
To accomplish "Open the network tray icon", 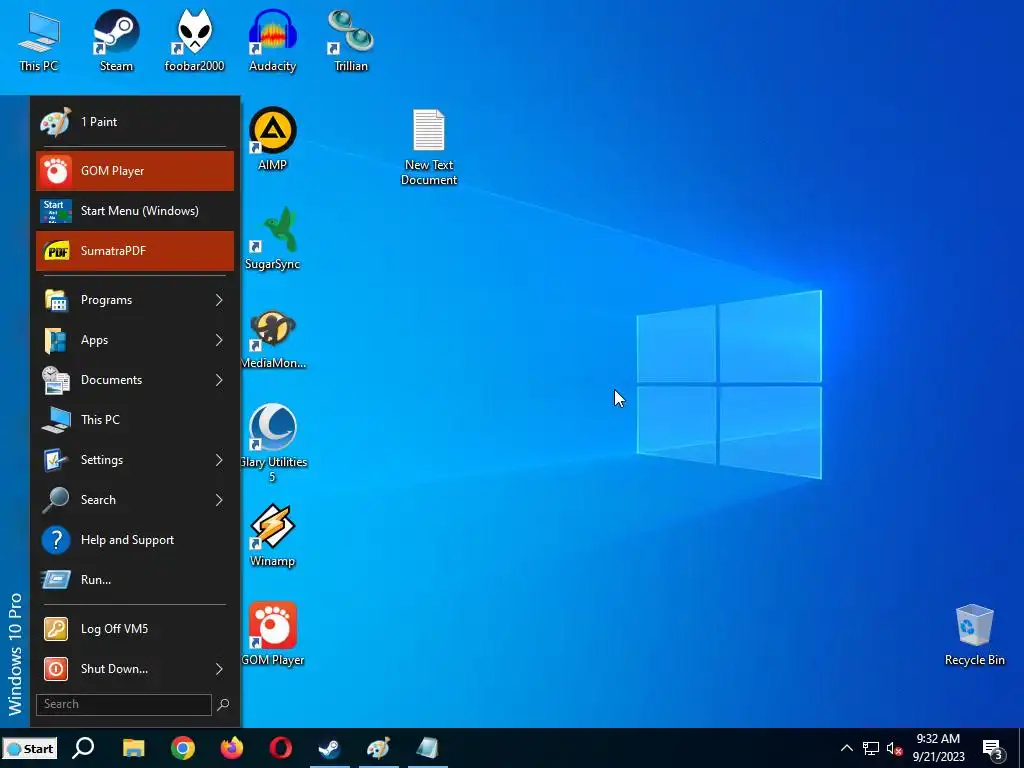I will tap(871, 748).
